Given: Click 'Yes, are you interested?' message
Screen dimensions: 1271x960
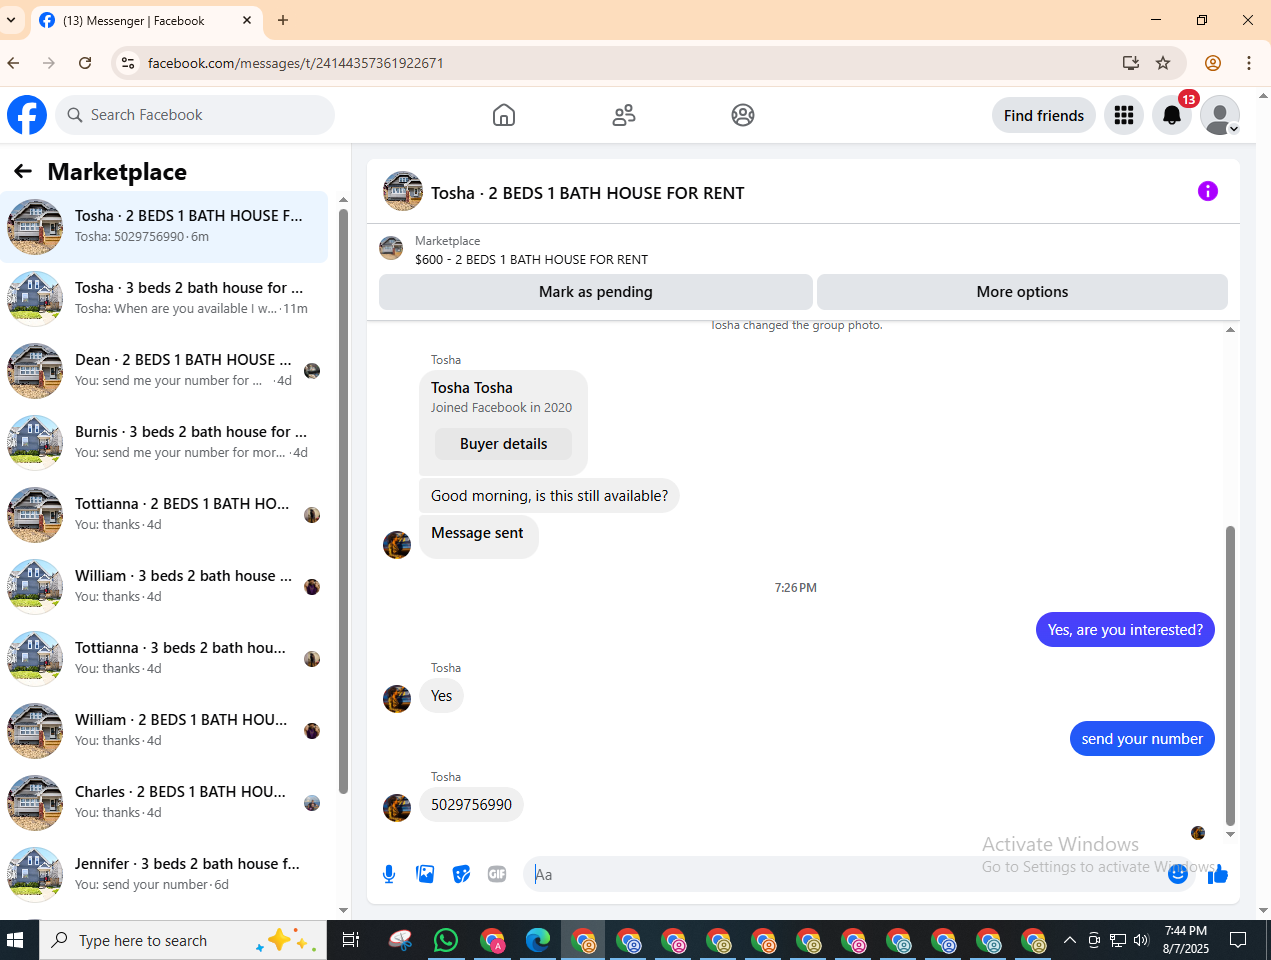Looking at the screenshot, I should (x=1125, y=630).
